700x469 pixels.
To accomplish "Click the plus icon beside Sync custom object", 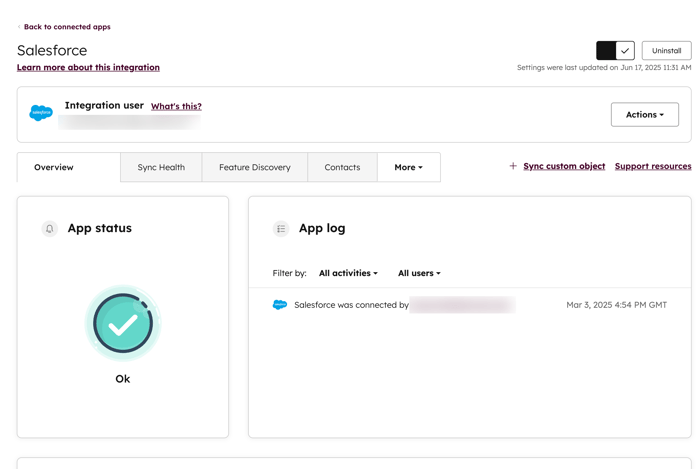I will 513,166.
